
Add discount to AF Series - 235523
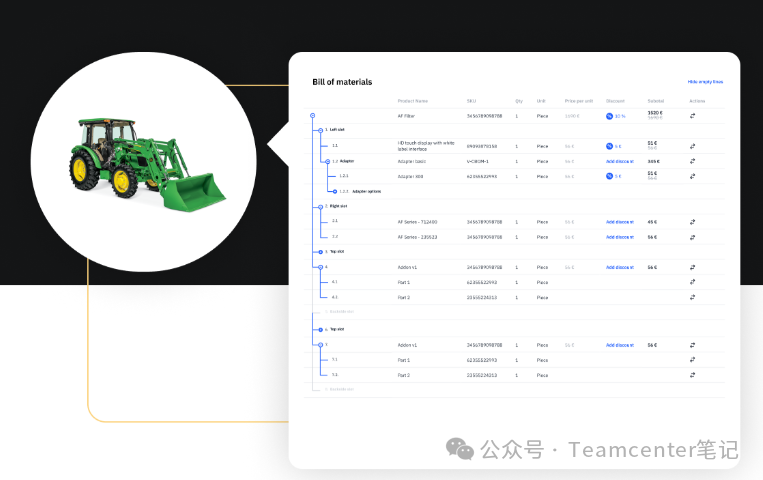619,237
